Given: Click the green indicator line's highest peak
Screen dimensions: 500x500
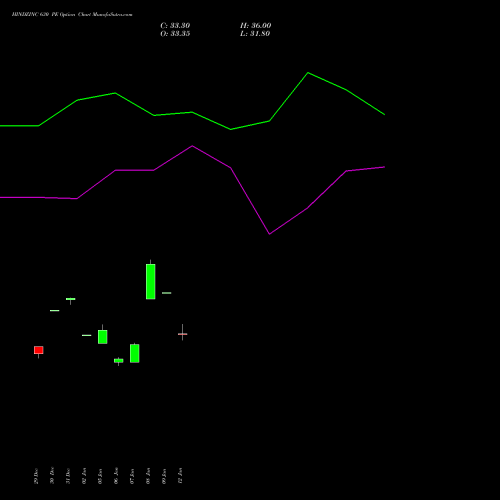Looking at the screenshot, I should click(x=308, y=73).
